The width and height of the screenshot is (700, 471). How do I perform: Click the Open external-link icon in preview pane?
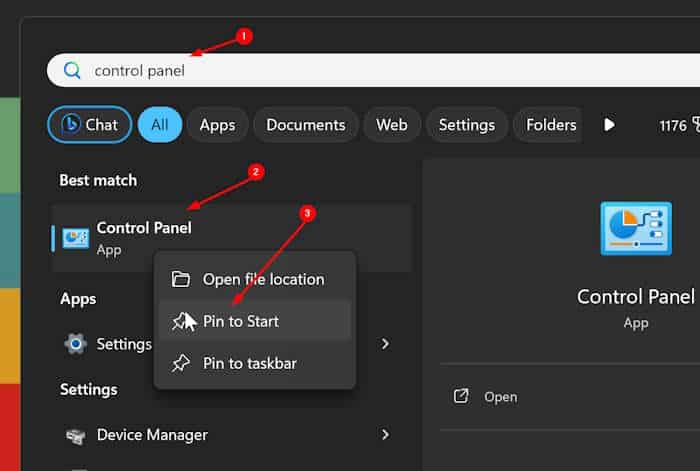461,396
